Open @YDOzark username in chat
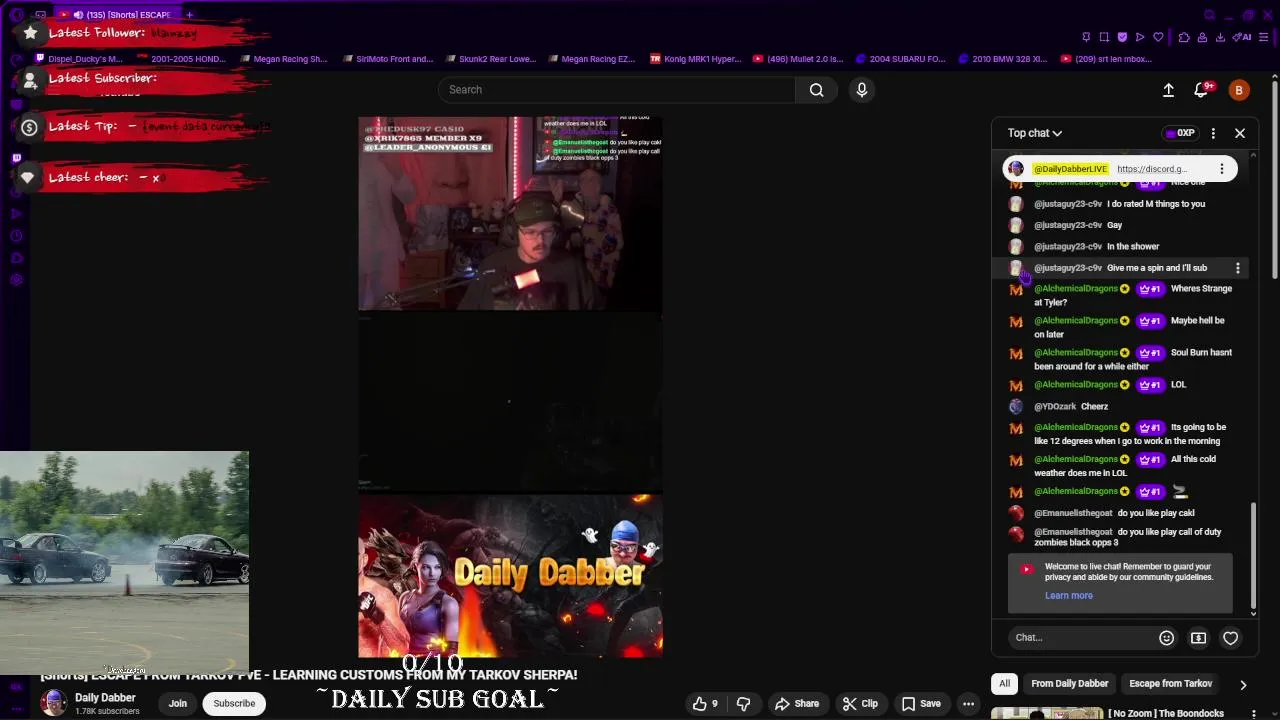Viewport: 1280px width, 720px height. 1054,407
